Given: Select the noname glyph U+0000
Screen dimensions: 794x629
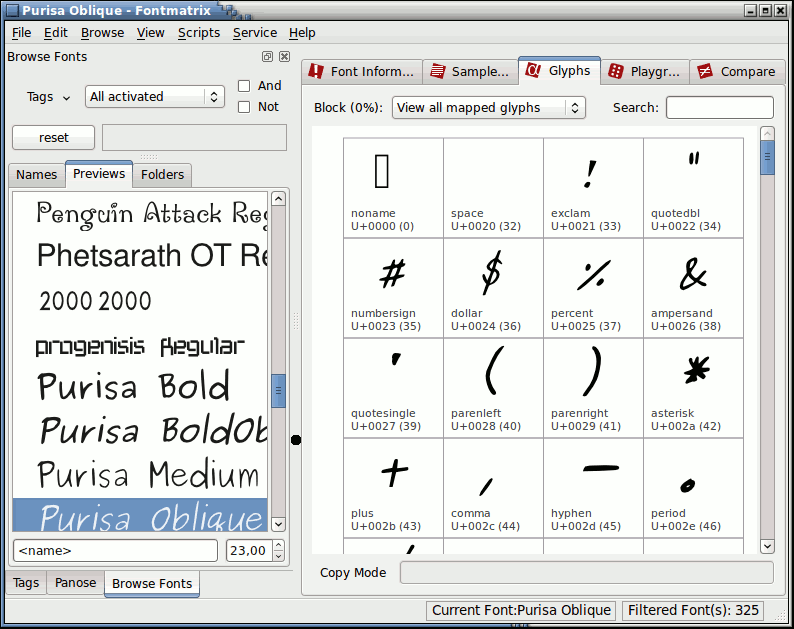Looking at the screenshot, I should [x=393, y=188].
